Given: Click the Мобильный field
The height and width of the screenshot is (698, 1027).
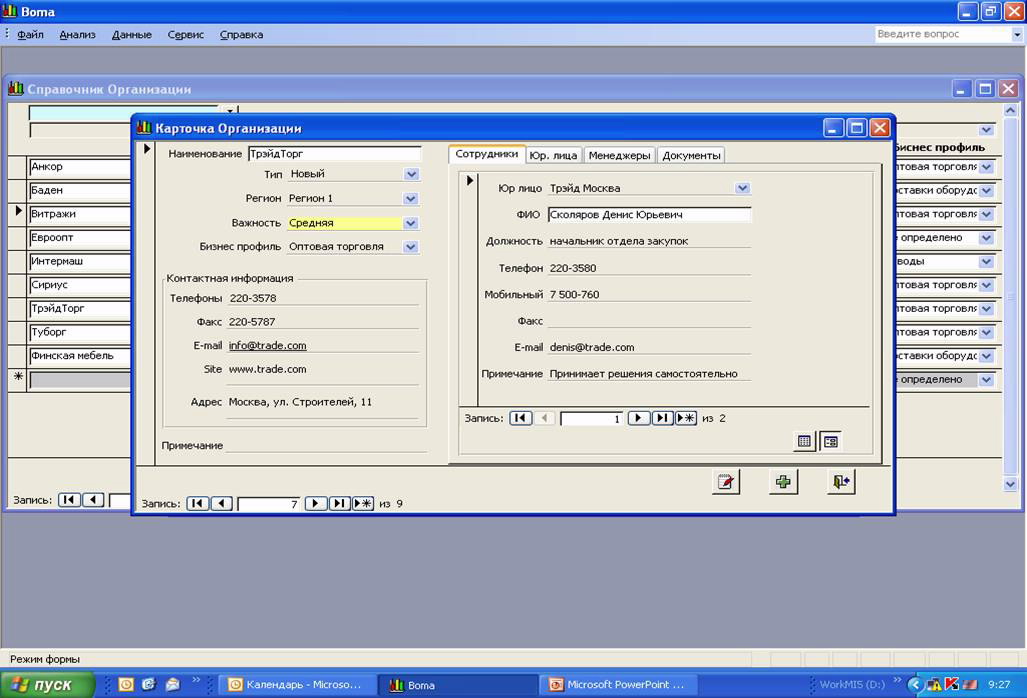Looking at the screenshot, I should pyautogui.click(x=649, y=295).
